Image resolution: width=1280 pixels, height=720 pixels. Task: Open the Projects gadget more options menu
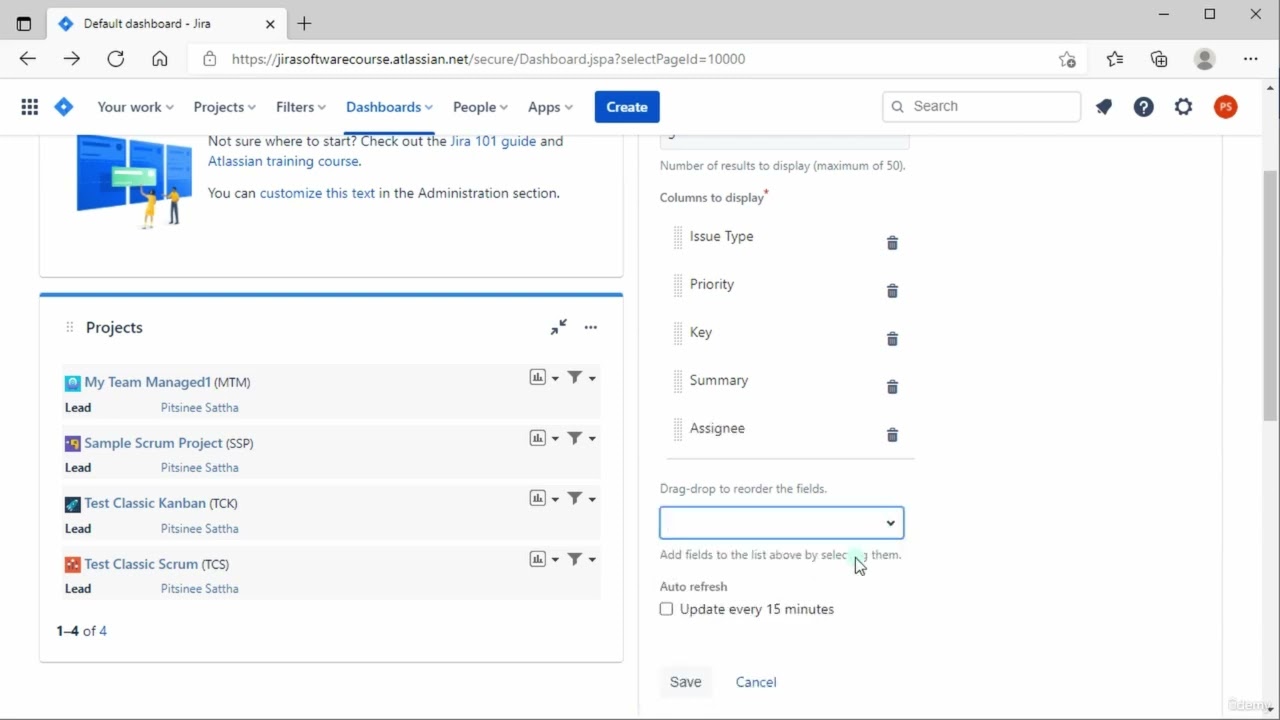tap(591, 327)
